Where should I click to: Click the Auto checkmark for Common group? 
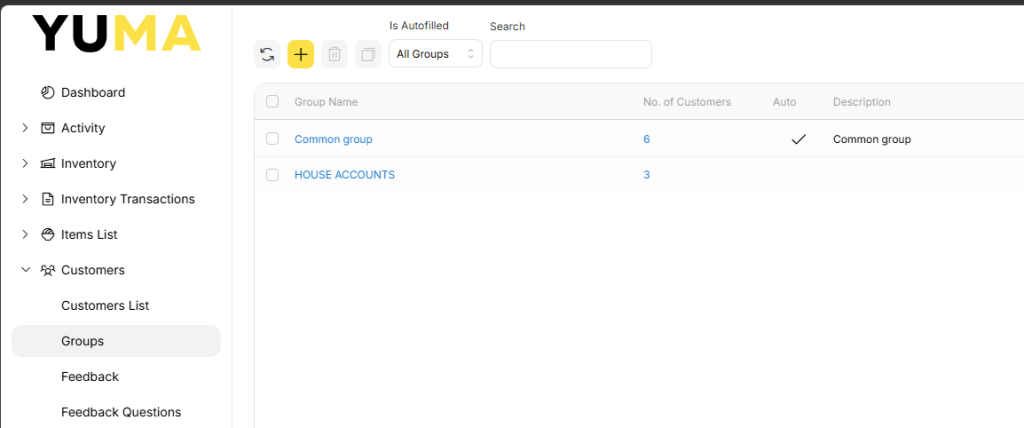(798, 139)
